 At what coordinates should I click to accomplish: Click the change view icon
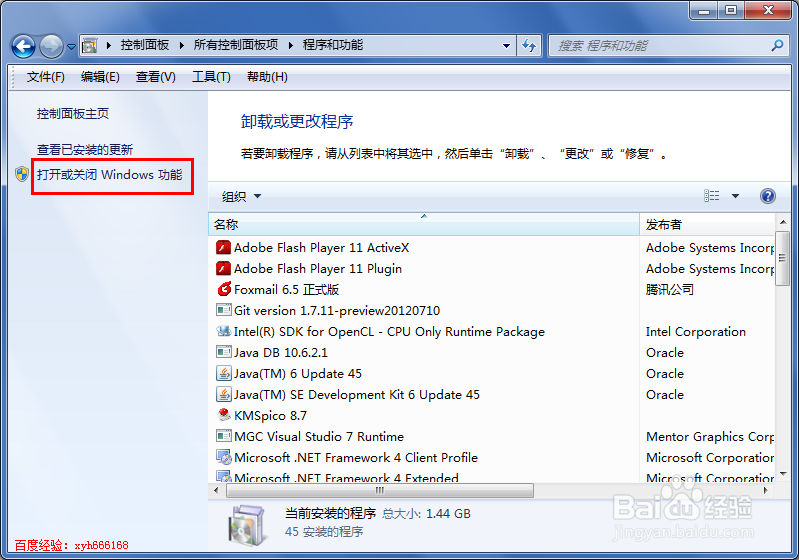(711, 196)
